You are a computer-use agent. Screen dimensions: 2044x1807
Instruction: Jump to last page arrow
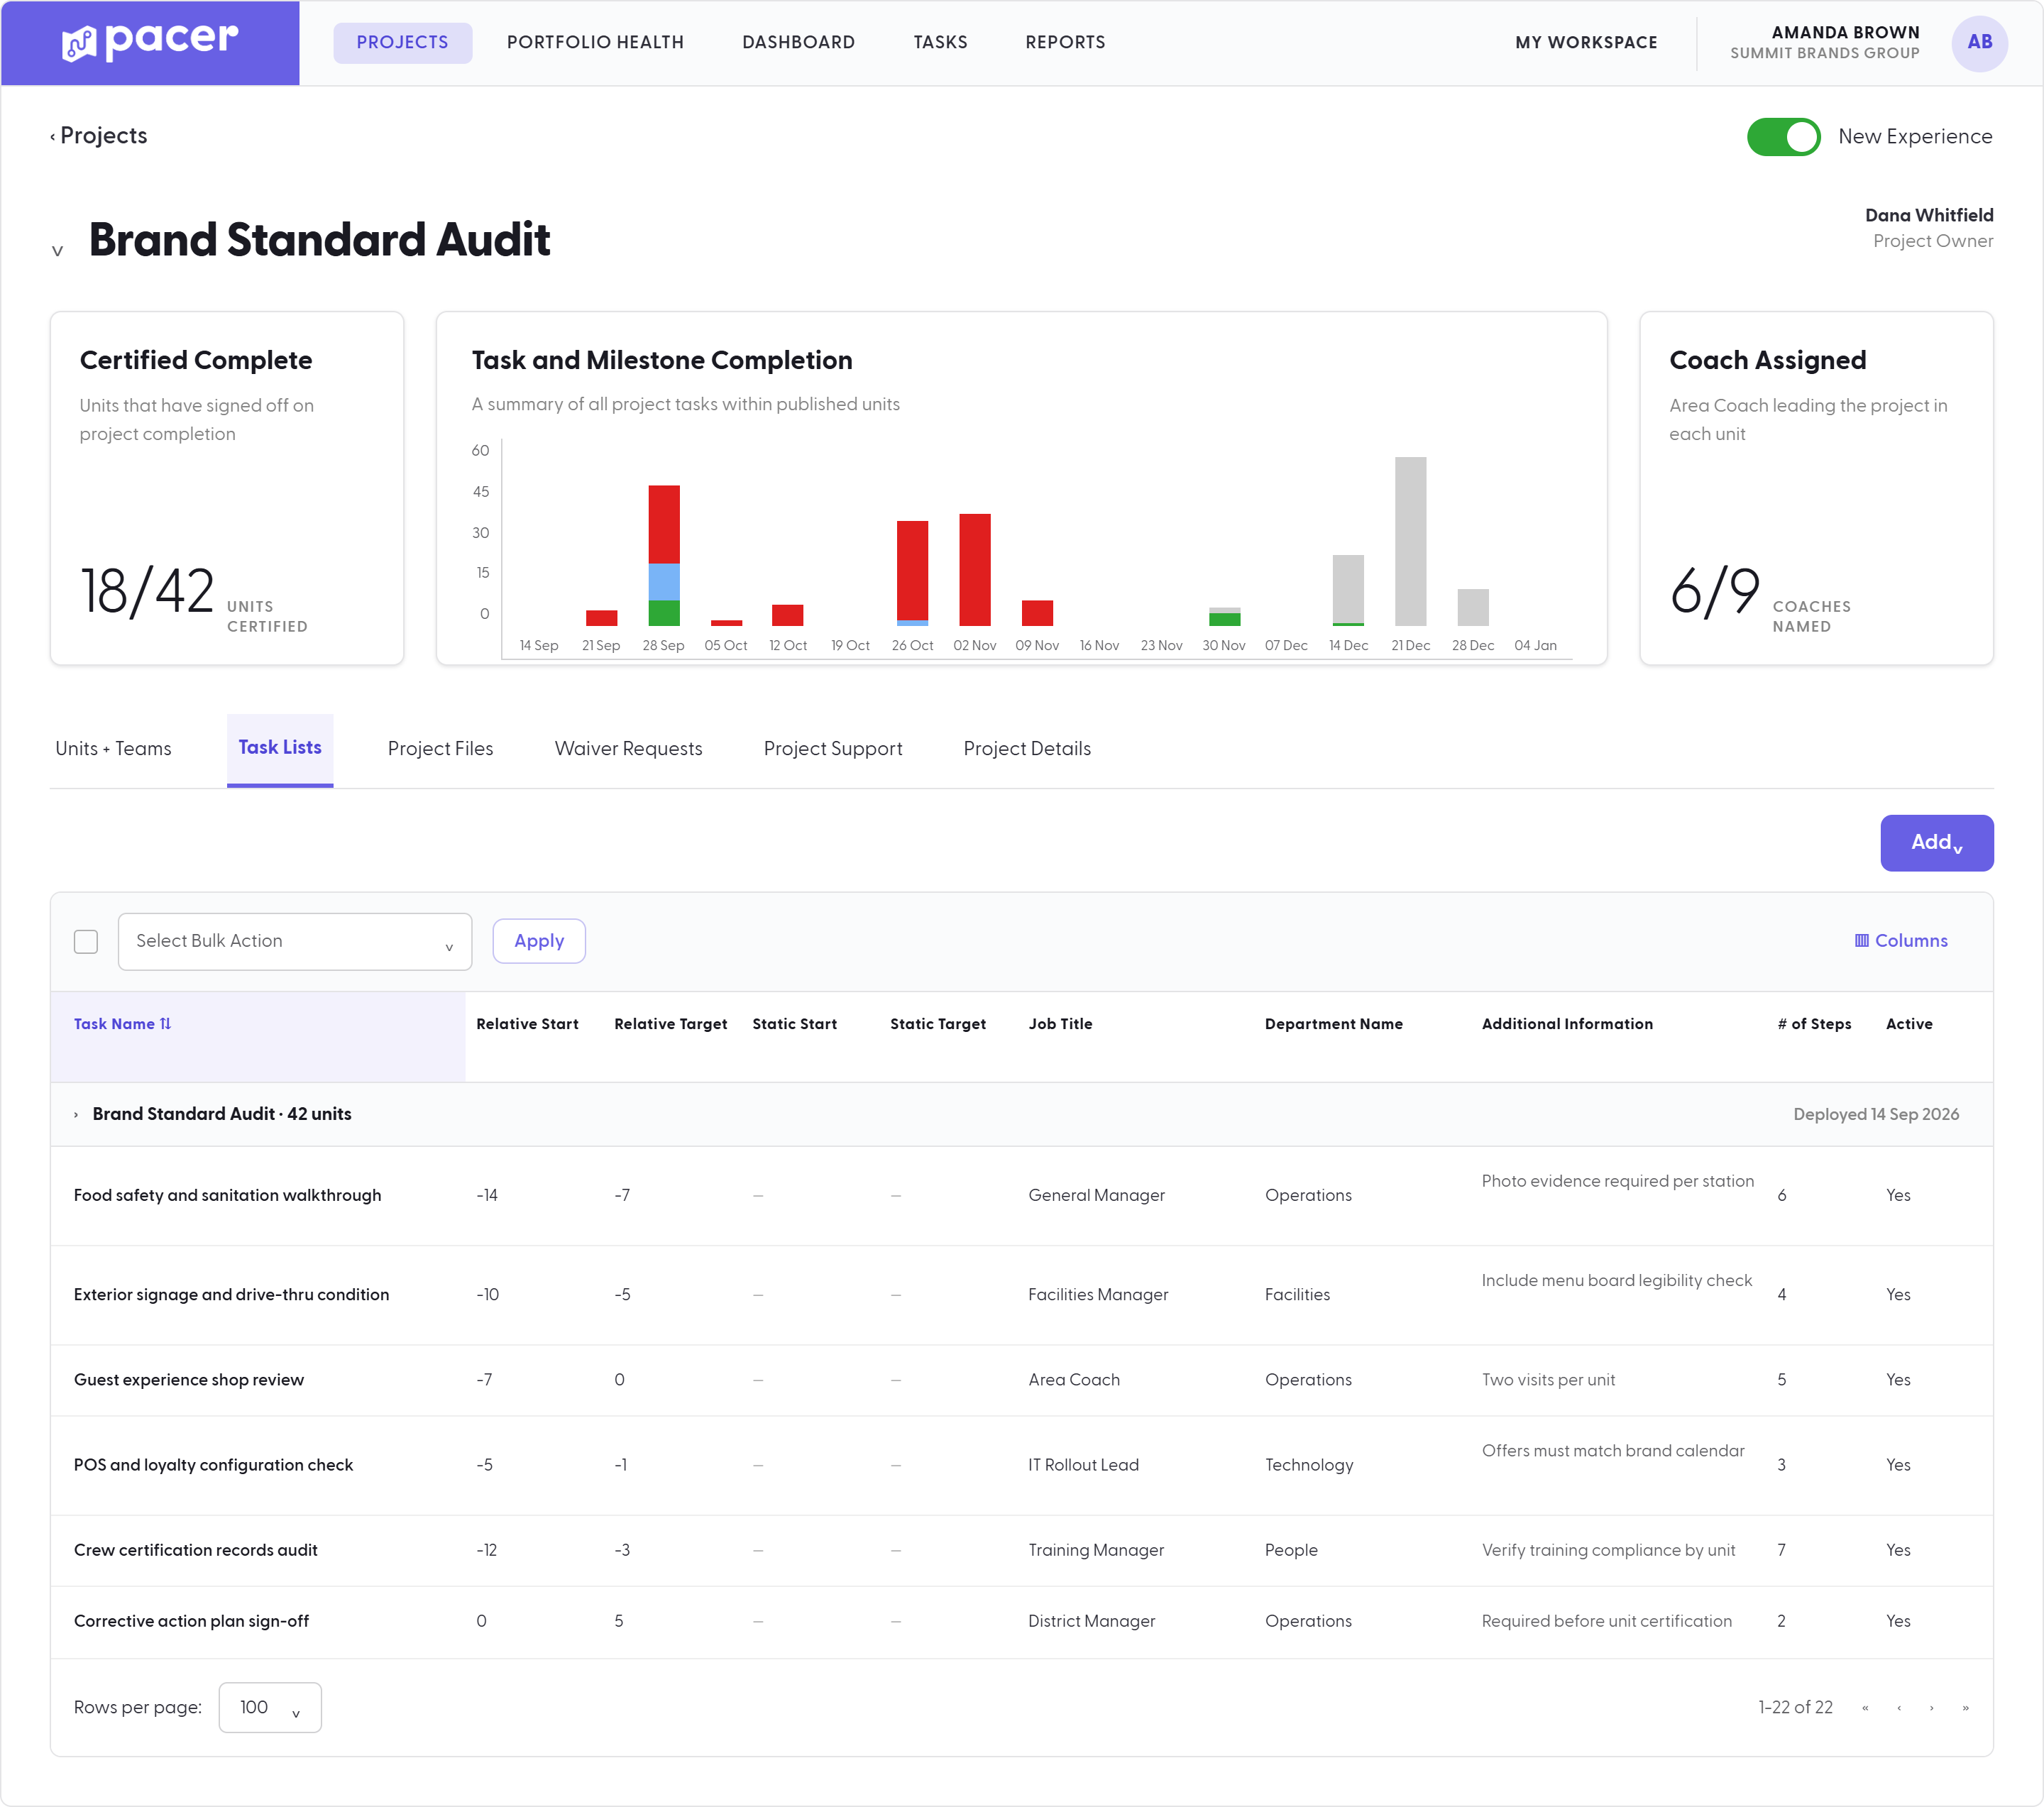coord(1965,1707)
